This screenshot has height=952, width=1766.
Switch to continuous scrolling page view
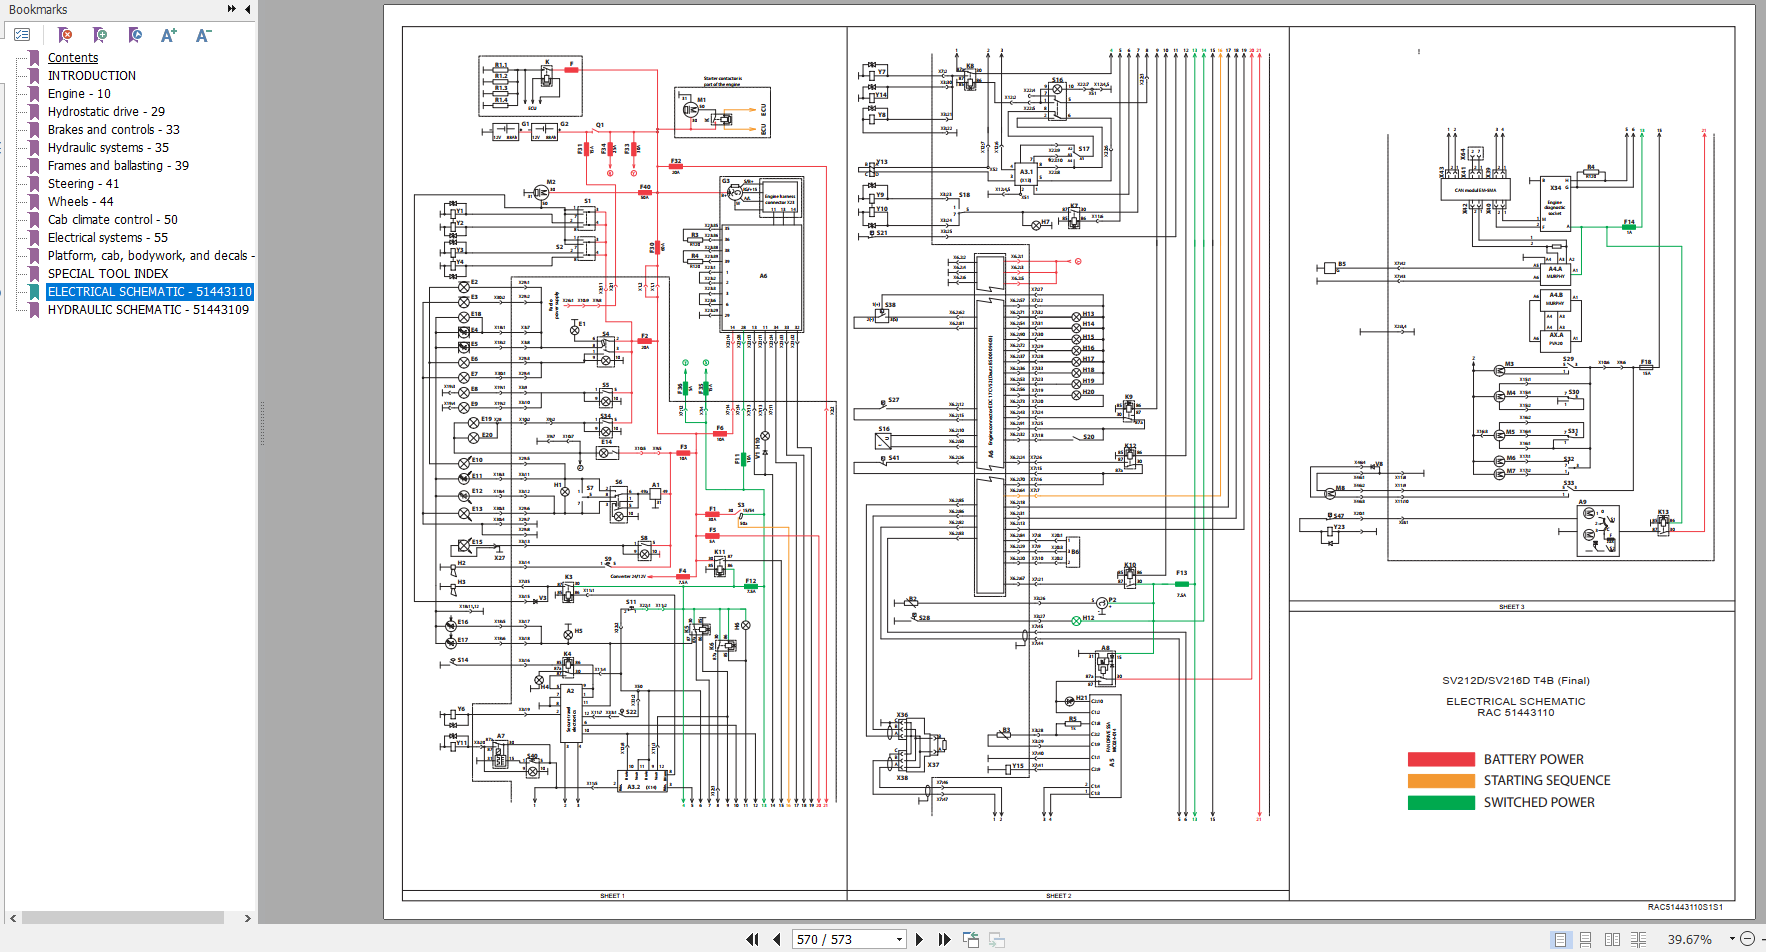pos(1586,939)
